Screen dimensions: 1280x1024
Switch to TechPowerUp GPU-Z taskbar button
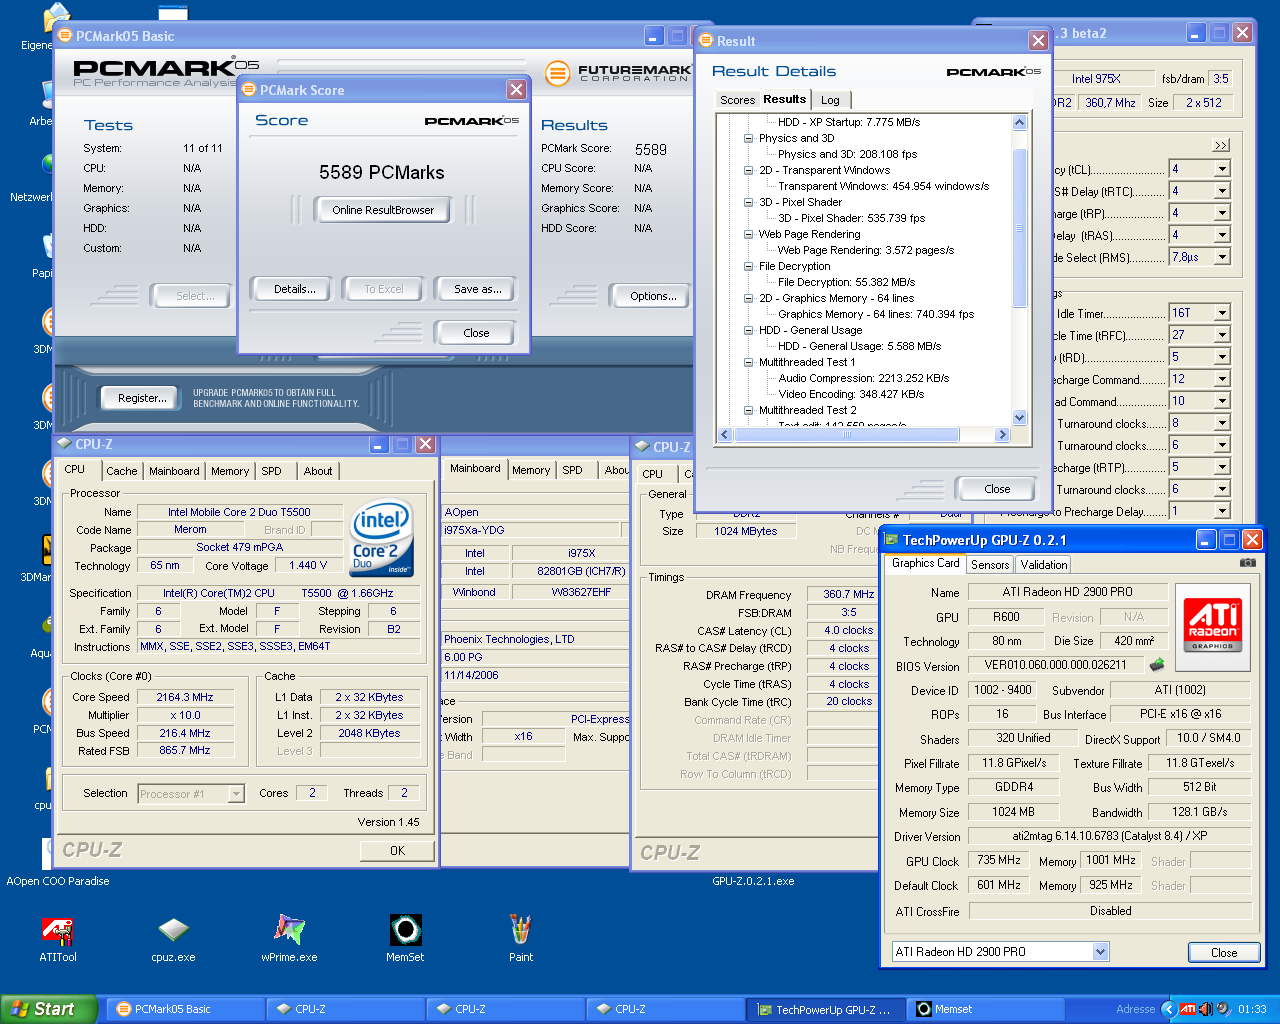point(825,1009)
